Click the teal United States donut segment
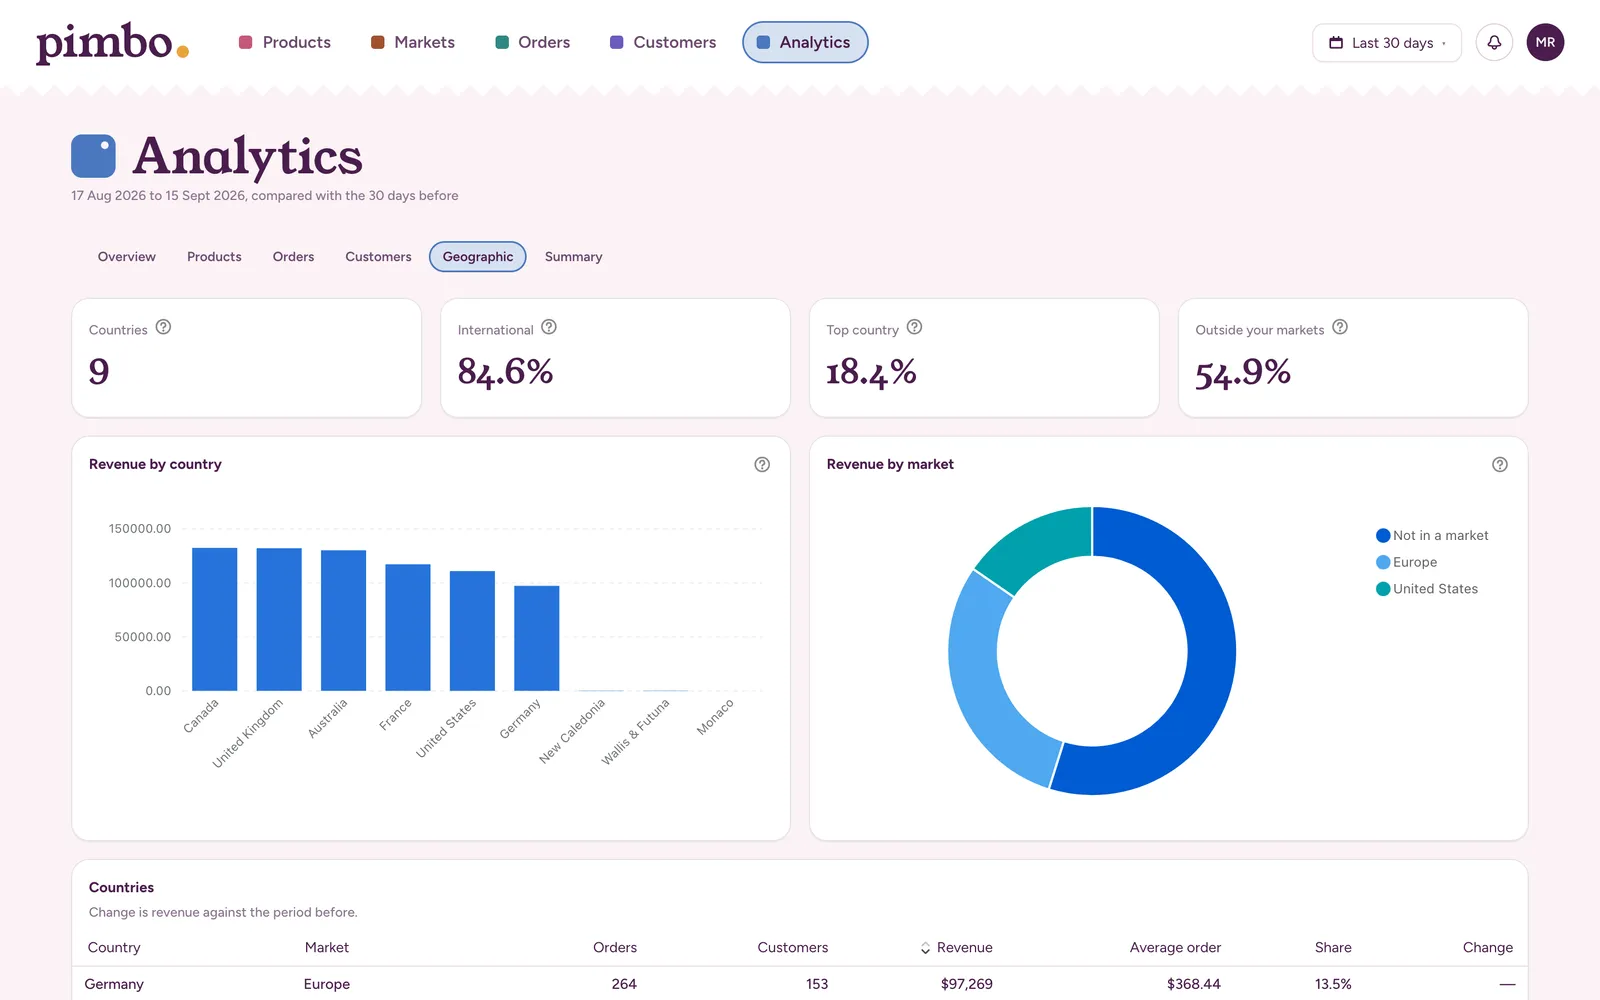This screenshot has height=1000, width=1600. coord(1040,545)
